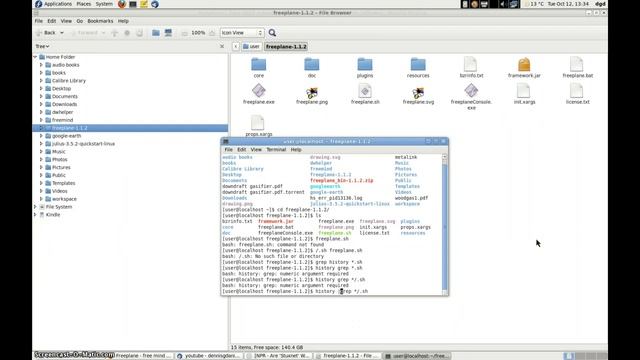The height and width of the screenshot is (360, 640).
Task: Close the side pane
Action: (x=222, y=47)
